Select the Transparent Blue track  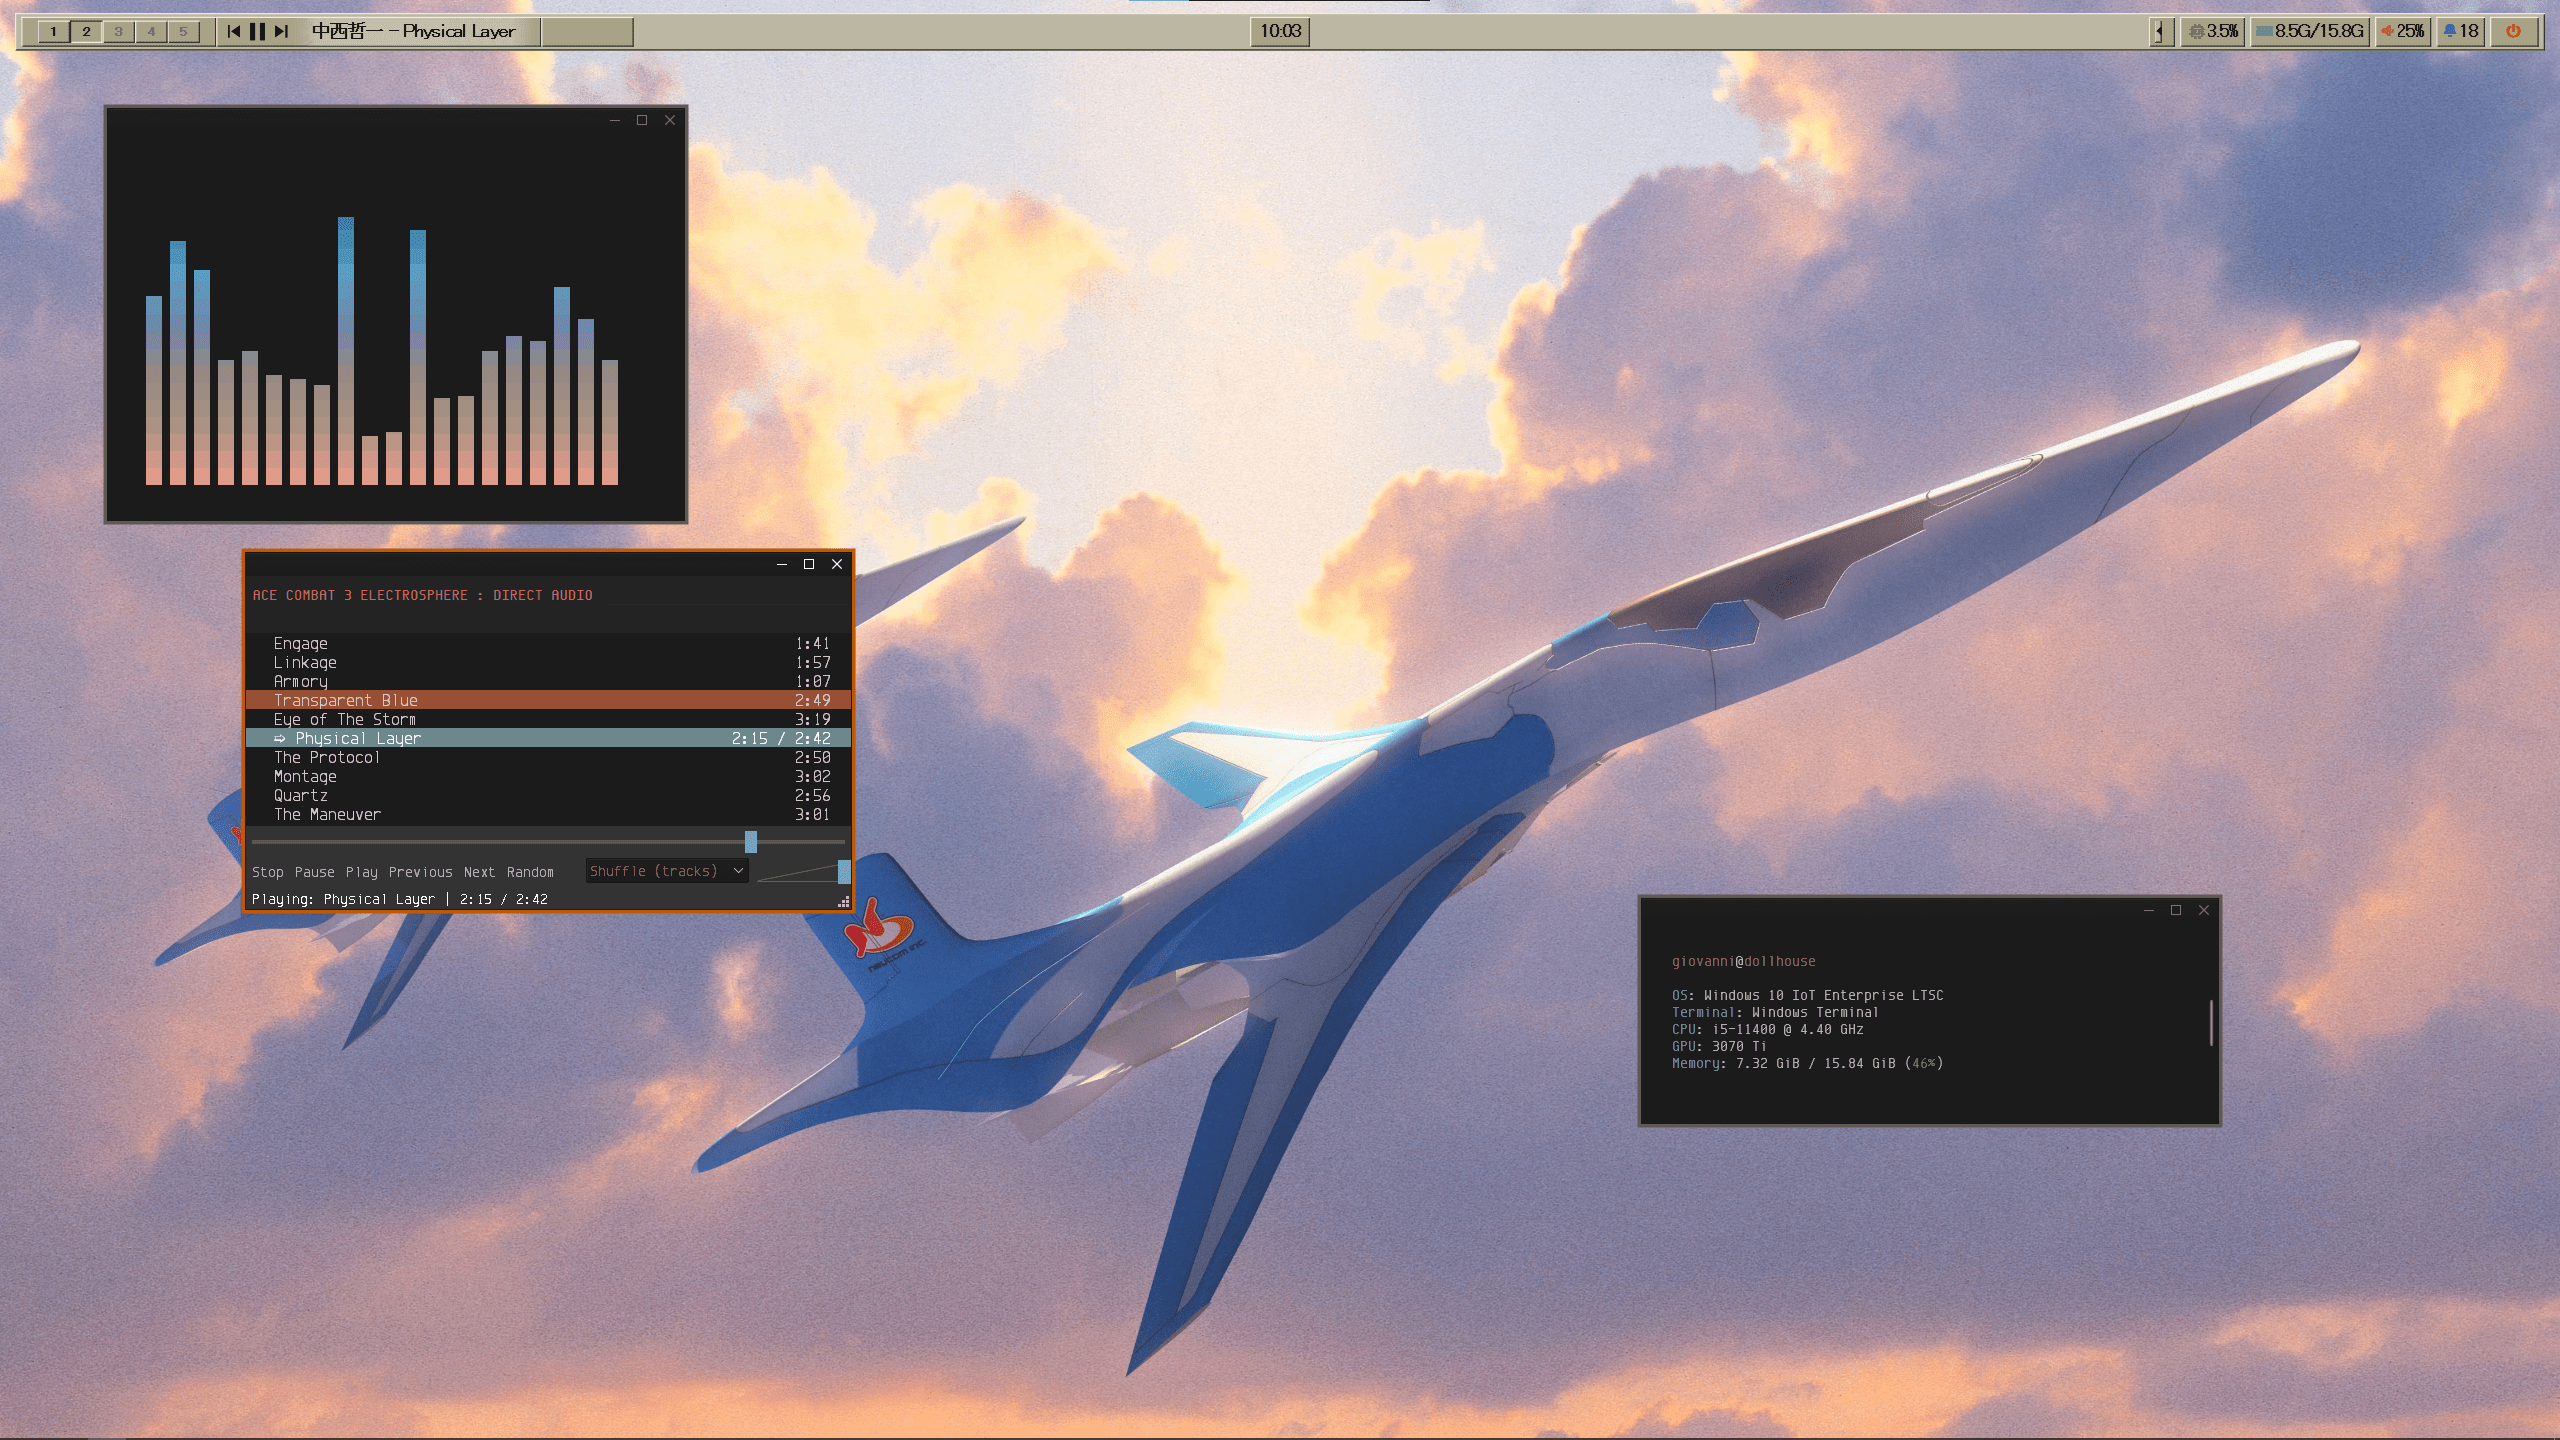coord(548,701)
